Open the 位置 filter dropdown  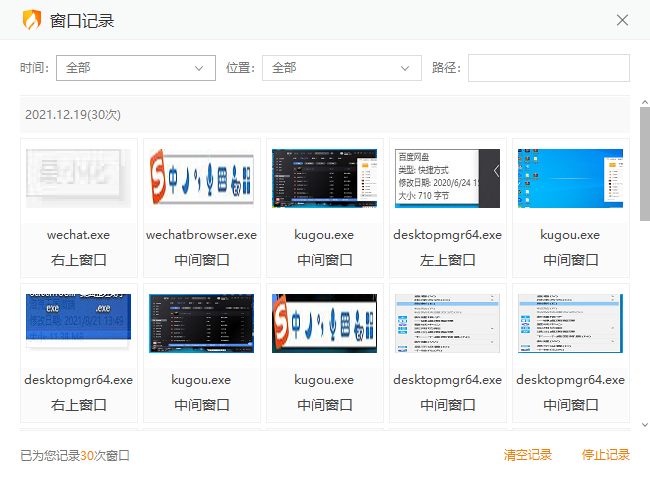click(x=342, y=68)
